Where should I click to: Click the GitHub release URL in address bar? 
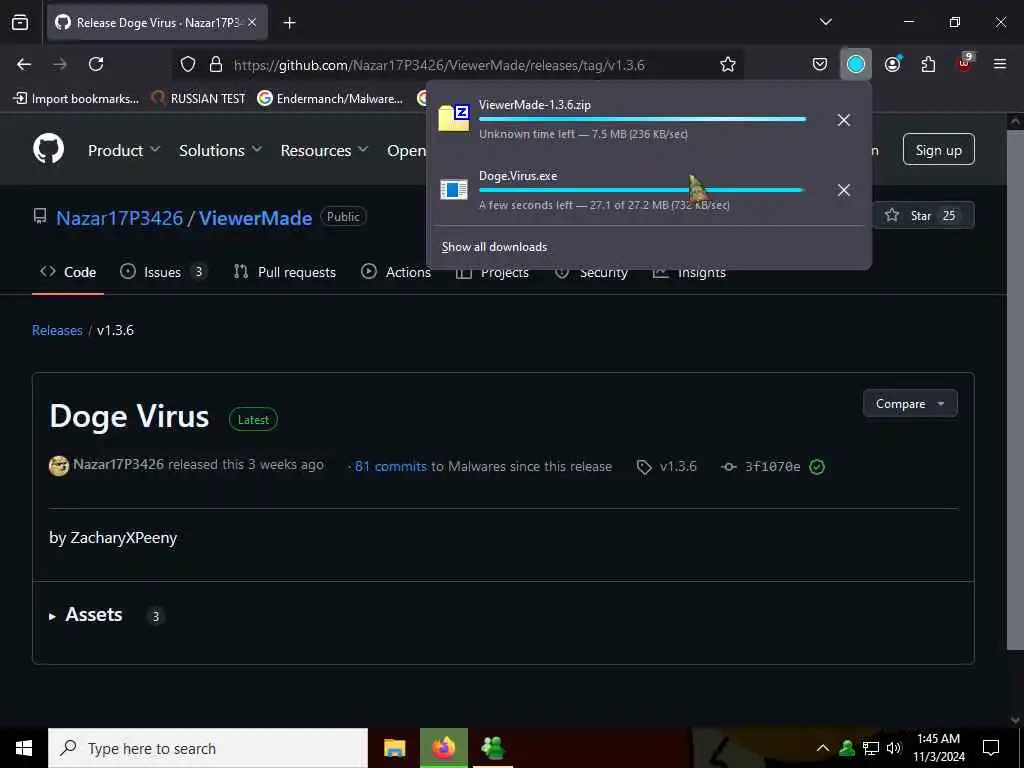pos(439,65)
